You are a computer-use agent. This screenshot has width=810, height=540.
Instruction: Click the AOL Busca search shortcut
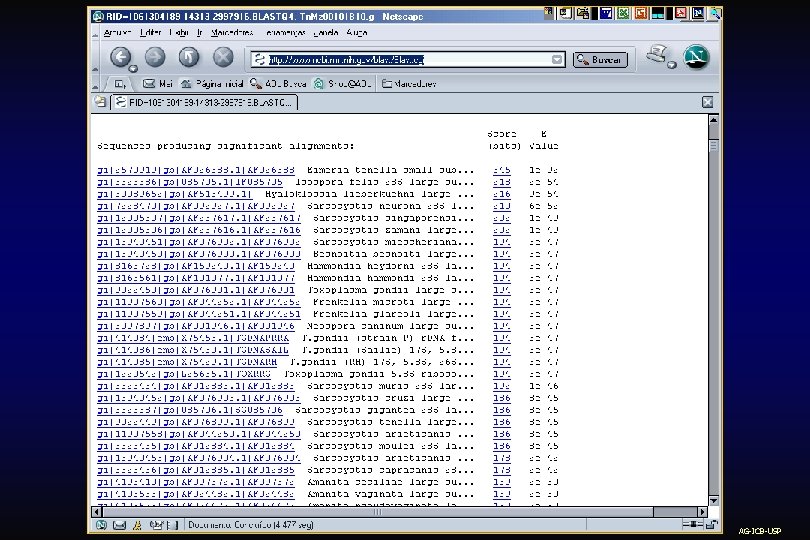[278, 83]
